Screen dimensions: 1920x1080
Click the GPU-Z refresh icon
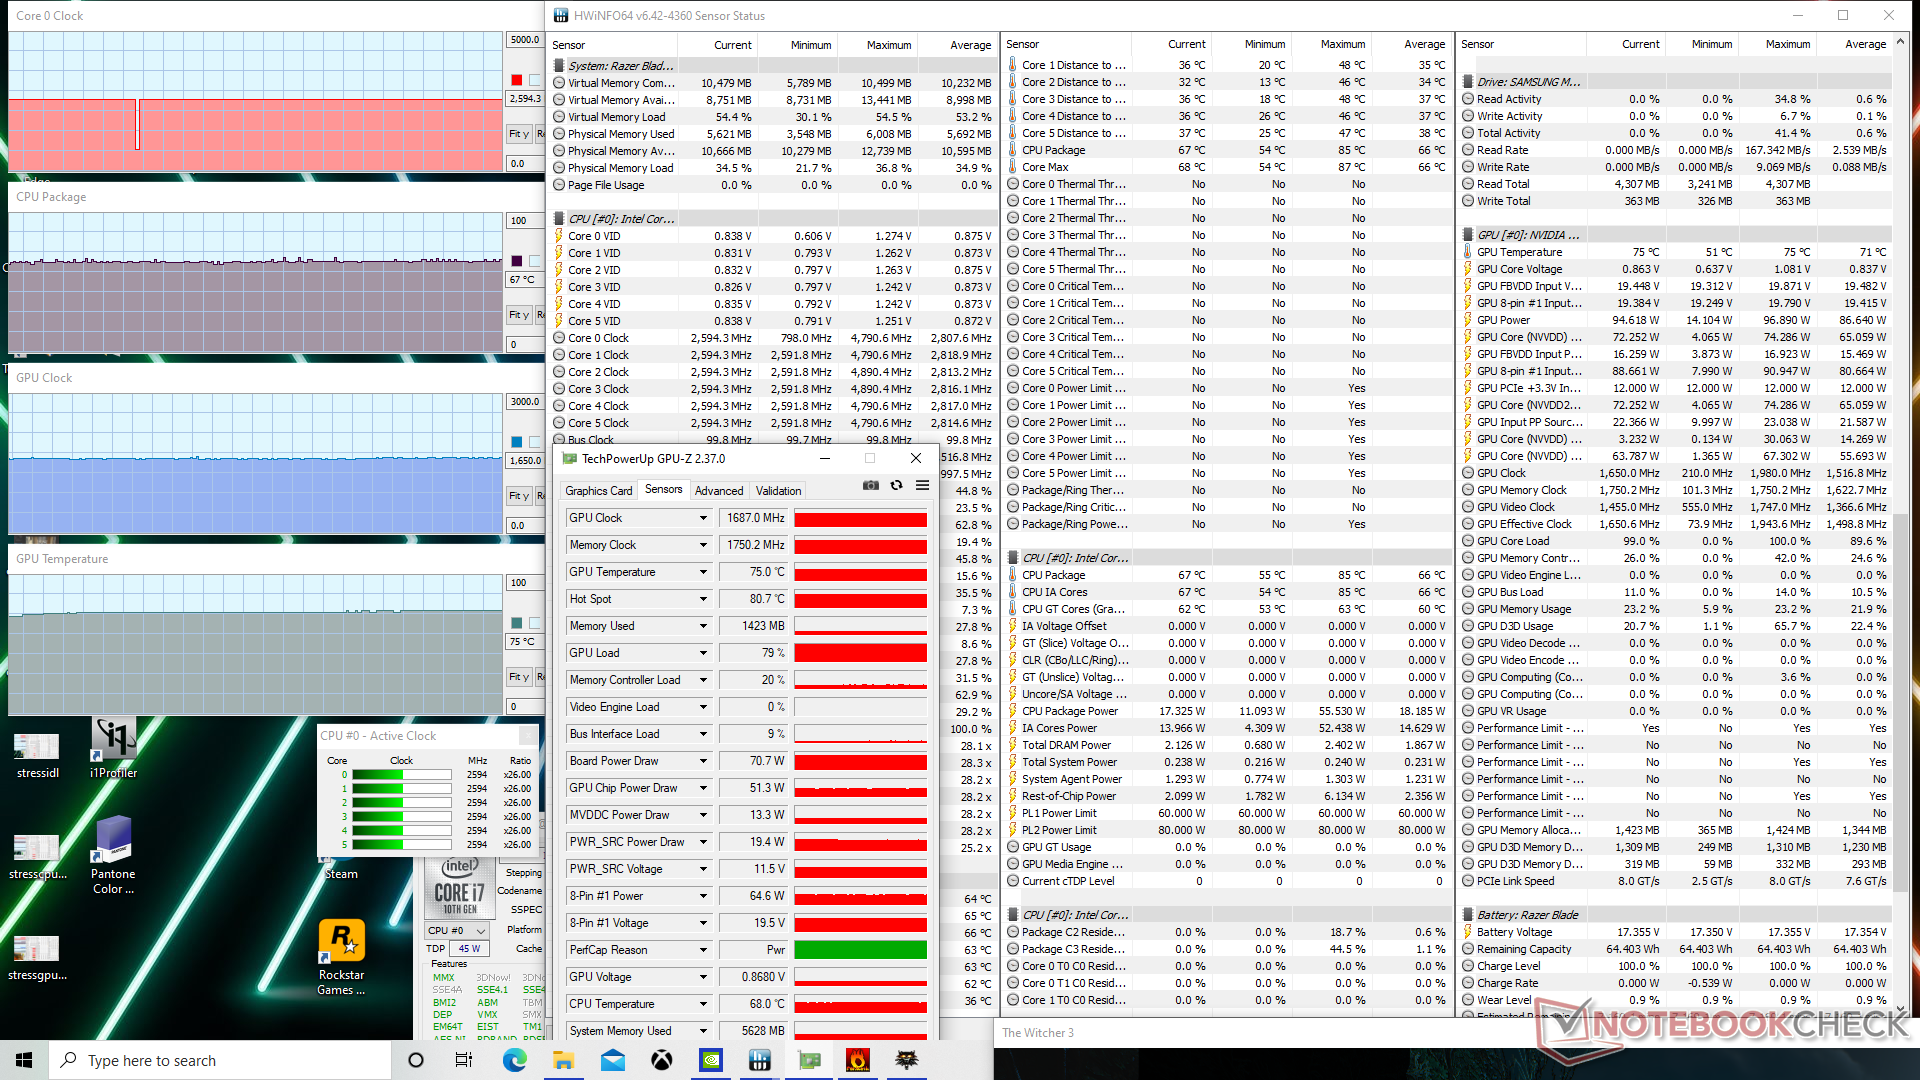[x=896, y=486]
